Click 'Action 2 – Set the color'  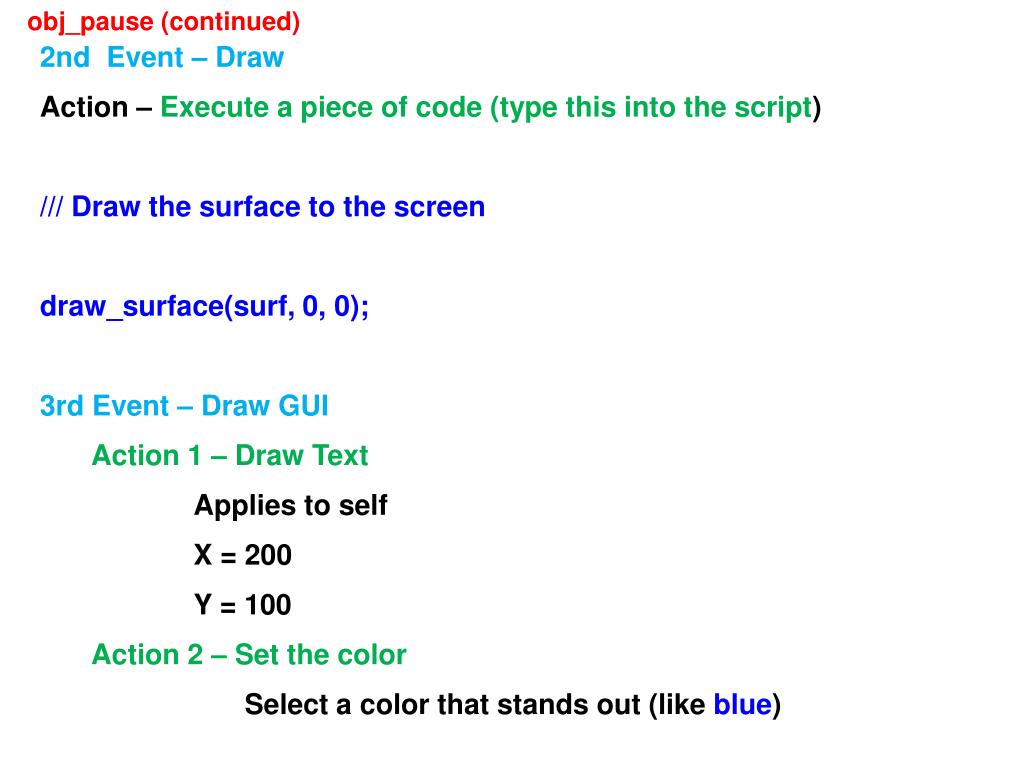249,654
